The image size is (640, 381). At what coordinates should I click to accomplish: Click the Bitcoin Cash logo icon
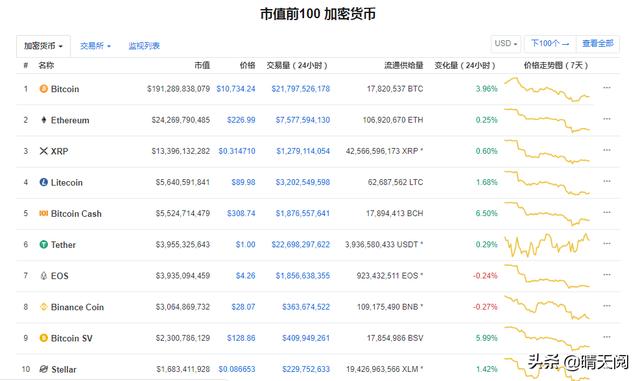point(43,213)
